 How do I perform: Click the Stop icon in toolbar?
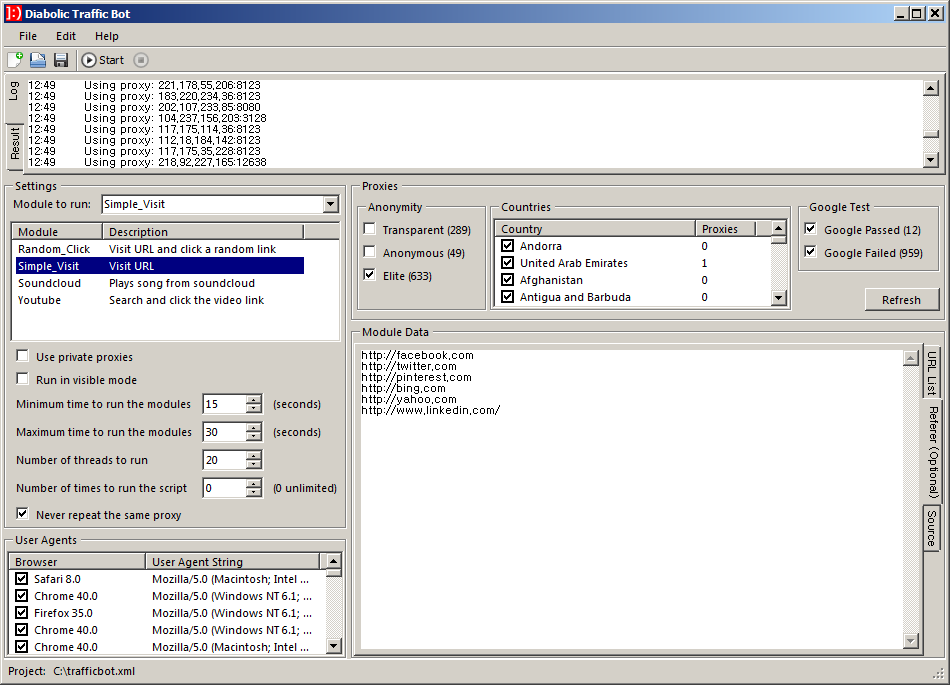[141, 60]
